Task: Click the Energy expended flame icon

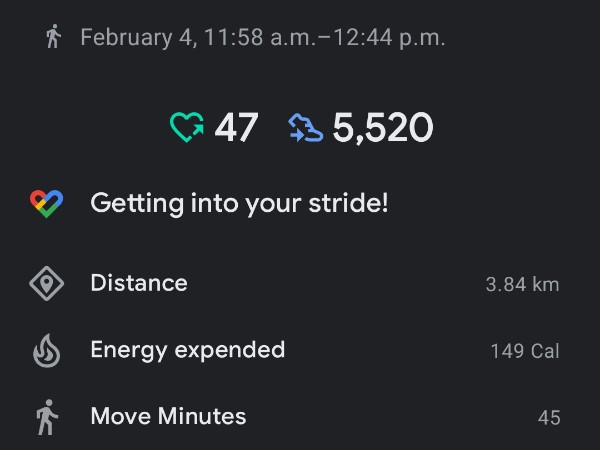Action: [x=46, y=350]
